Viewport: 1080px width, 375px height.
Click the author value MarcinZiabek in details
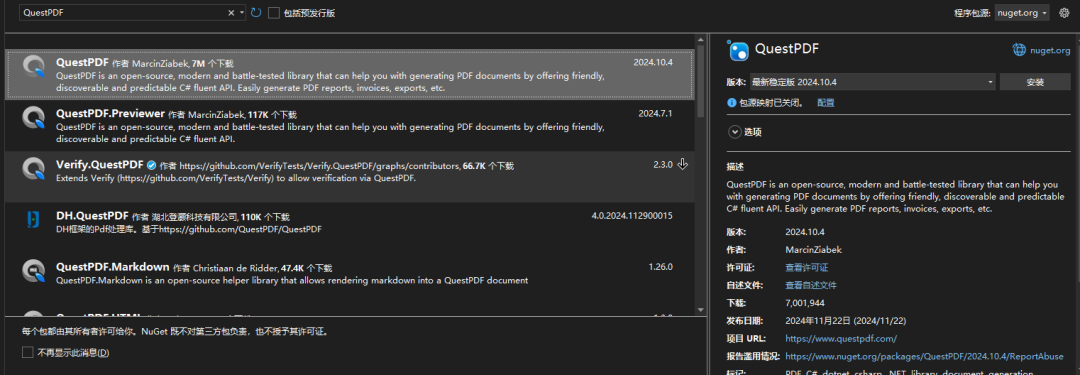pos(813,250)
